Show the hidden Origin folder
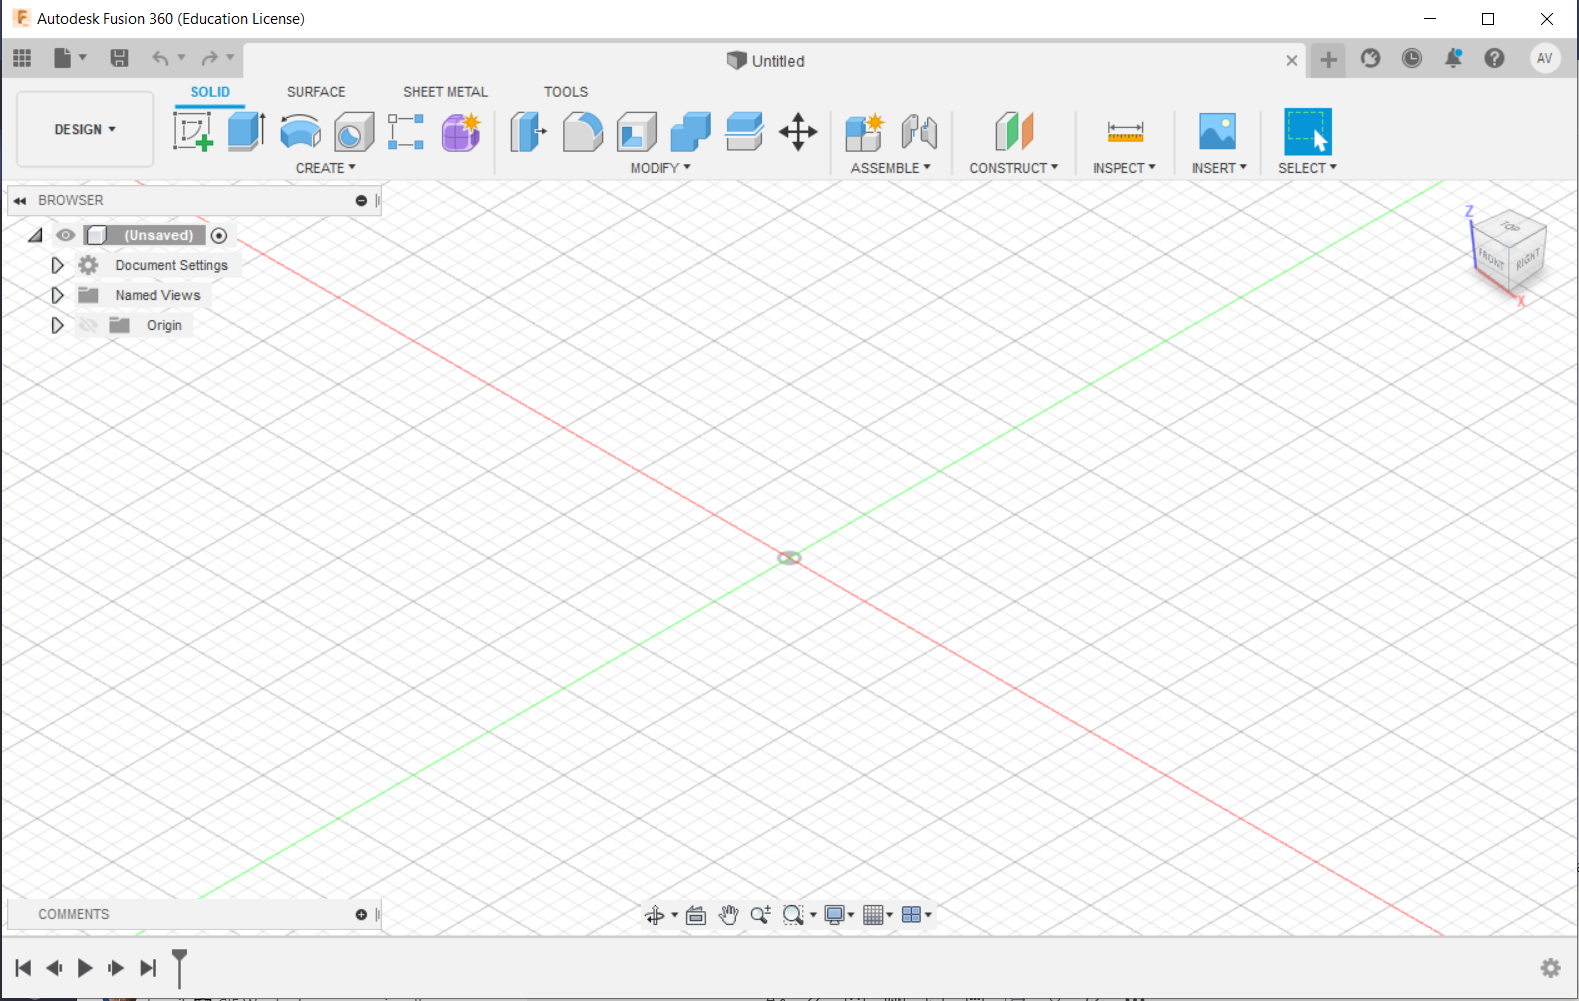This screenshot has width=1579, height=1001. pyautogui.click(x=88, y=325)
